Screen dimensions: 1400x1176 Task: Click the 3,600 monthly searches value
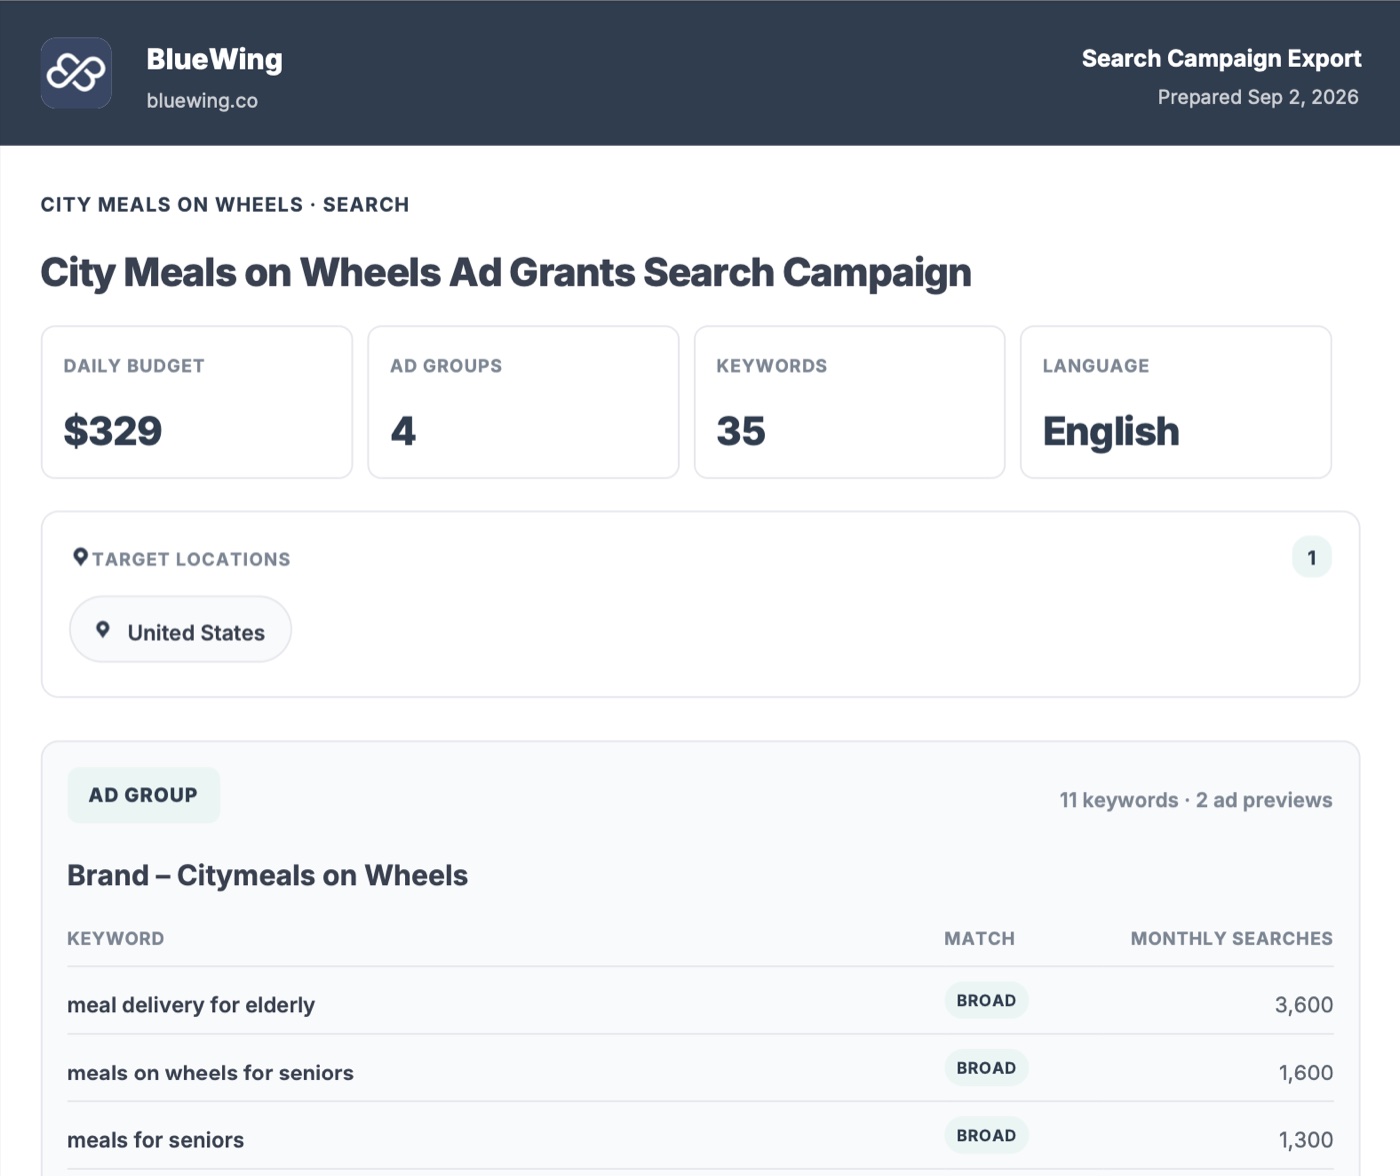[1304, 1005]
